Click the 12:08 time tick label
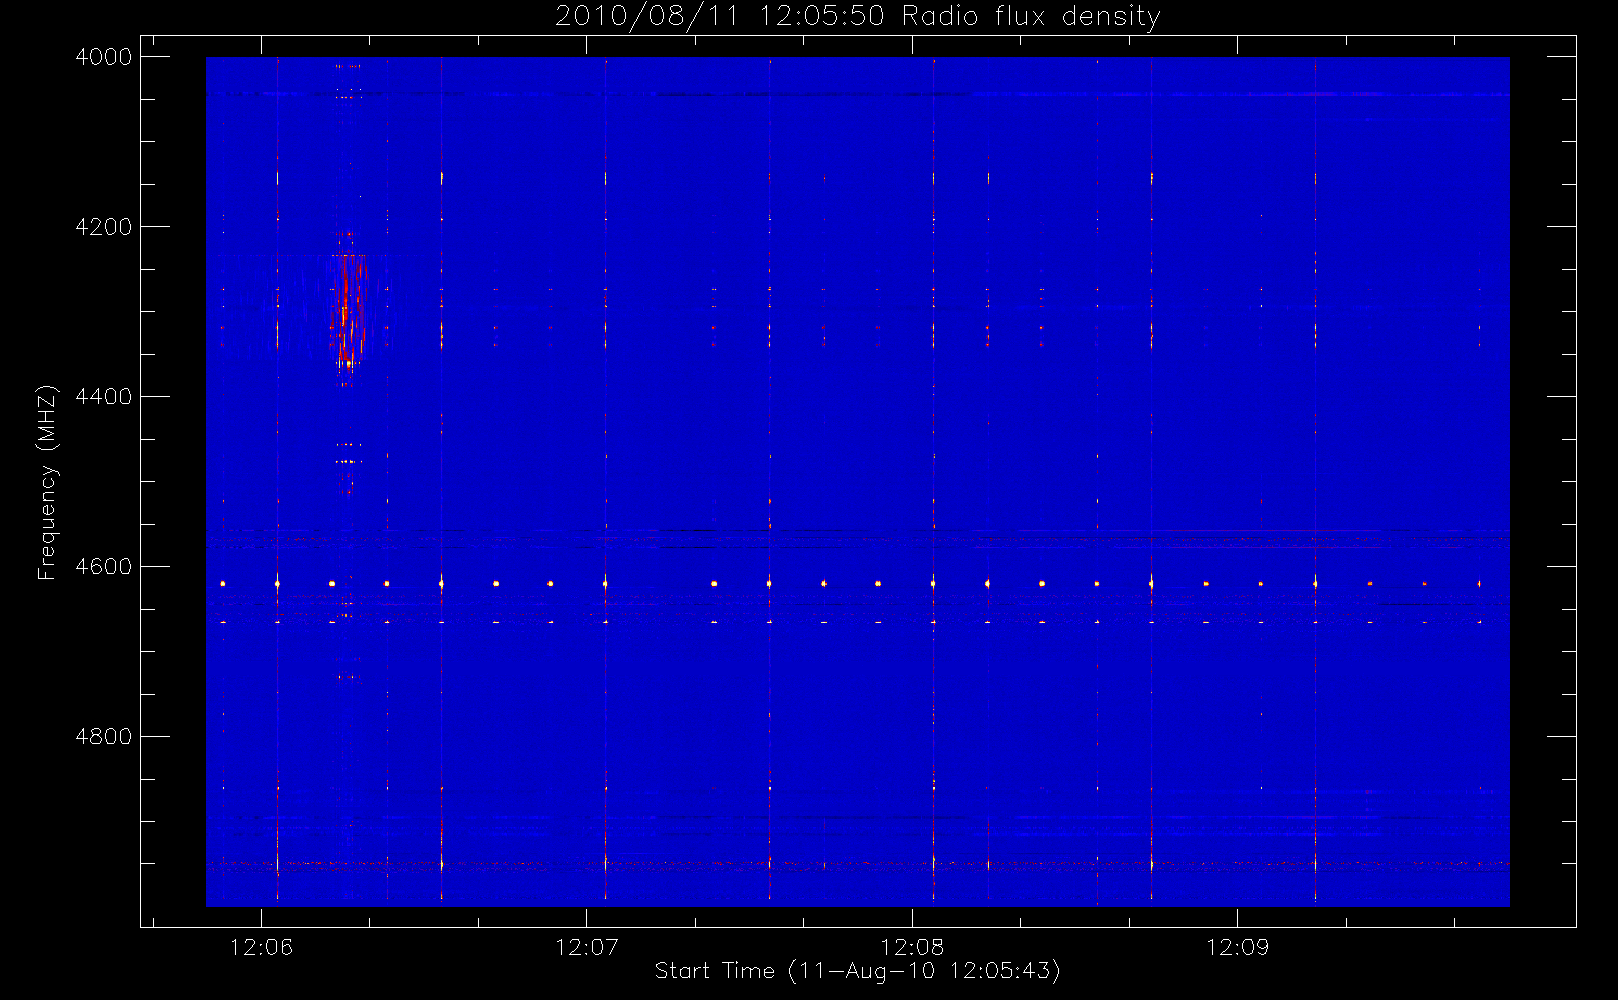Image resolution: width=1618 pixels, height=1000 pixels. pyautogui.click(x=912, y=947)
